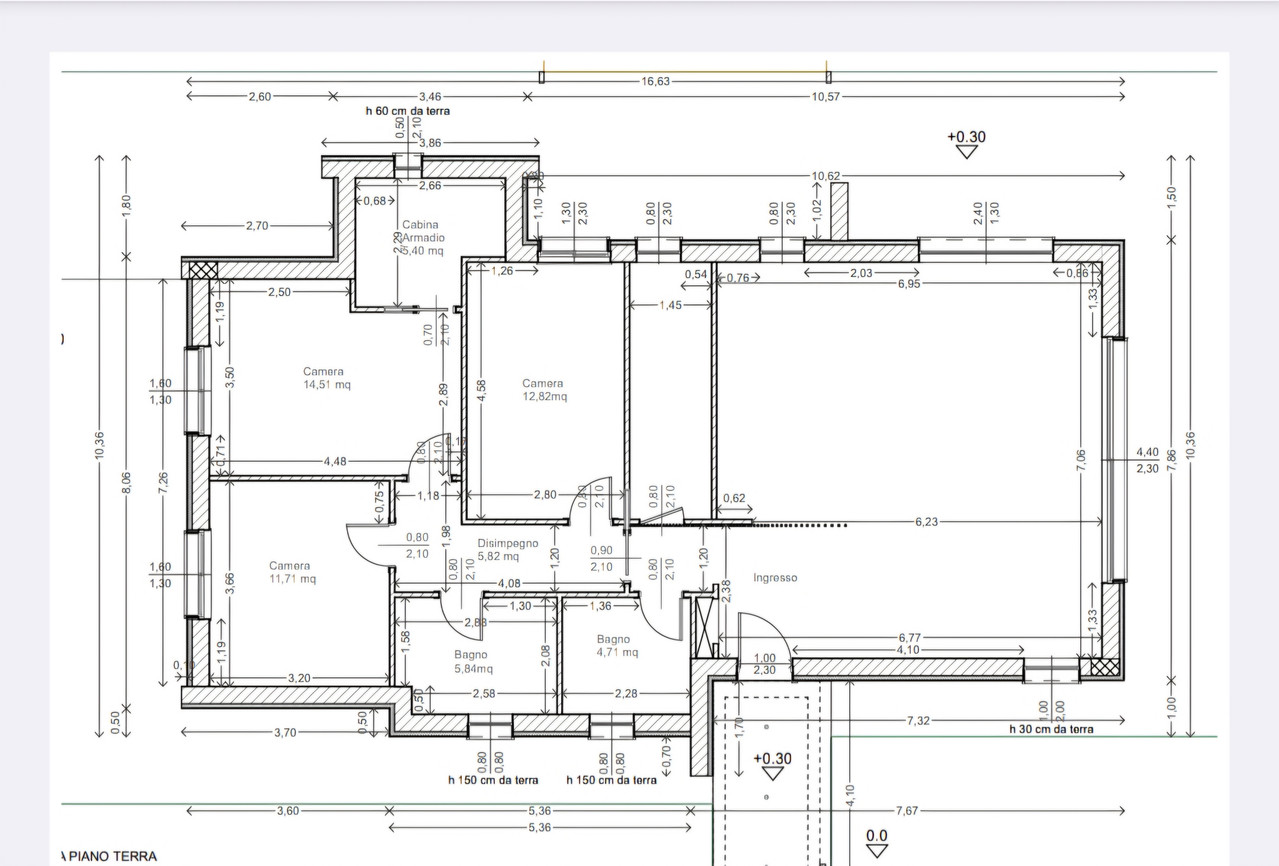Click the '3,70' dimension value
The image size is (1279, 866).
click(x=285, y=733)
